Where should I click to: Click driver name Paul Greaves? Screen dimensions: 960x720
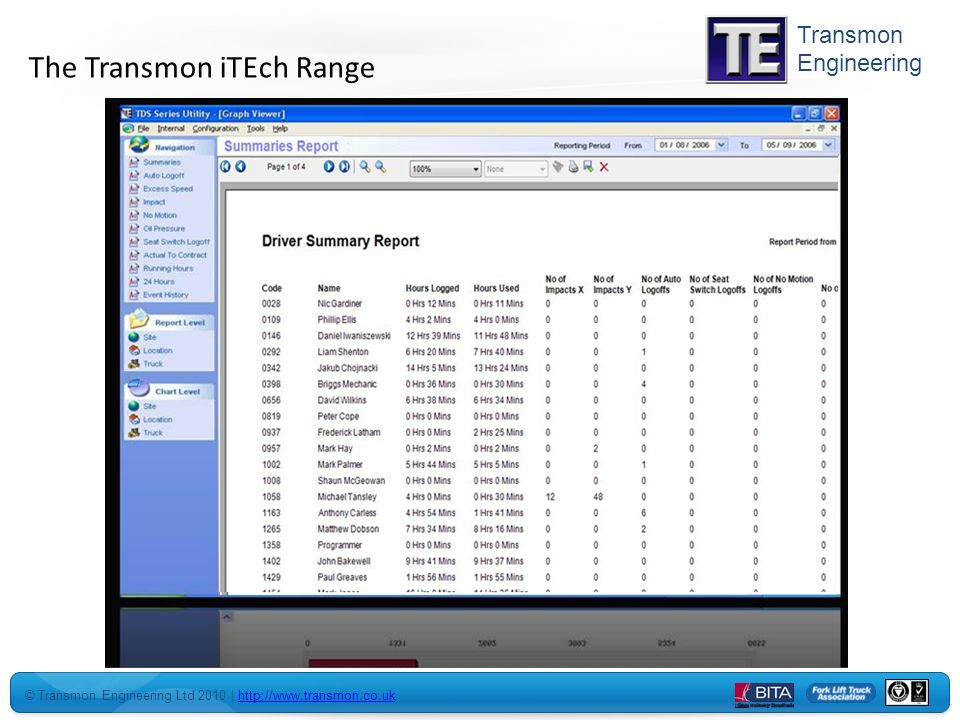click(342, 577)
